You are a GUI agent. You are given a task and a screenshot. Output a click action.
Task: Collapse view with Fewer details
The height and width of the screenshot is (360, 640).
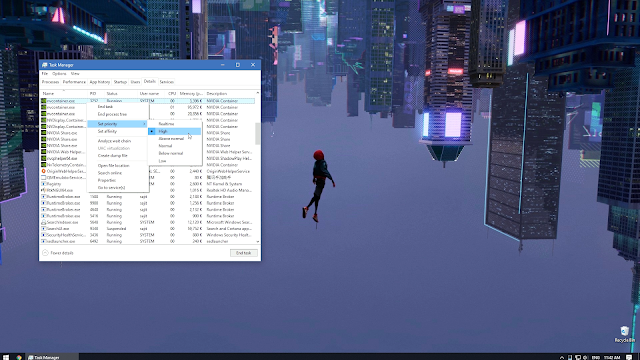(x=58, y=253)
